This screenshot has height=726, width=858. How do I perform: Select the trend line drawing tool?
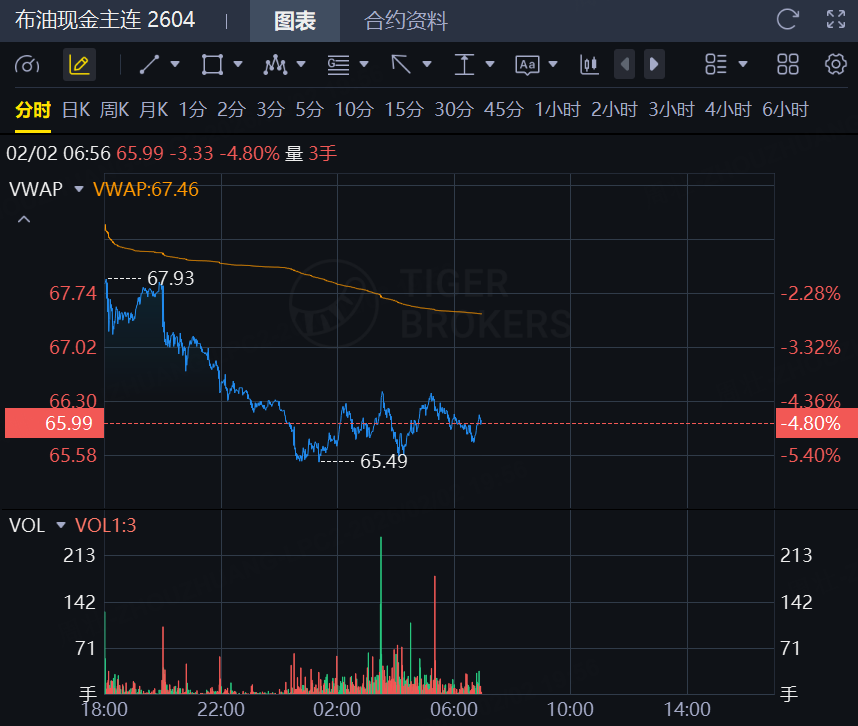click(x=149, y=65)
